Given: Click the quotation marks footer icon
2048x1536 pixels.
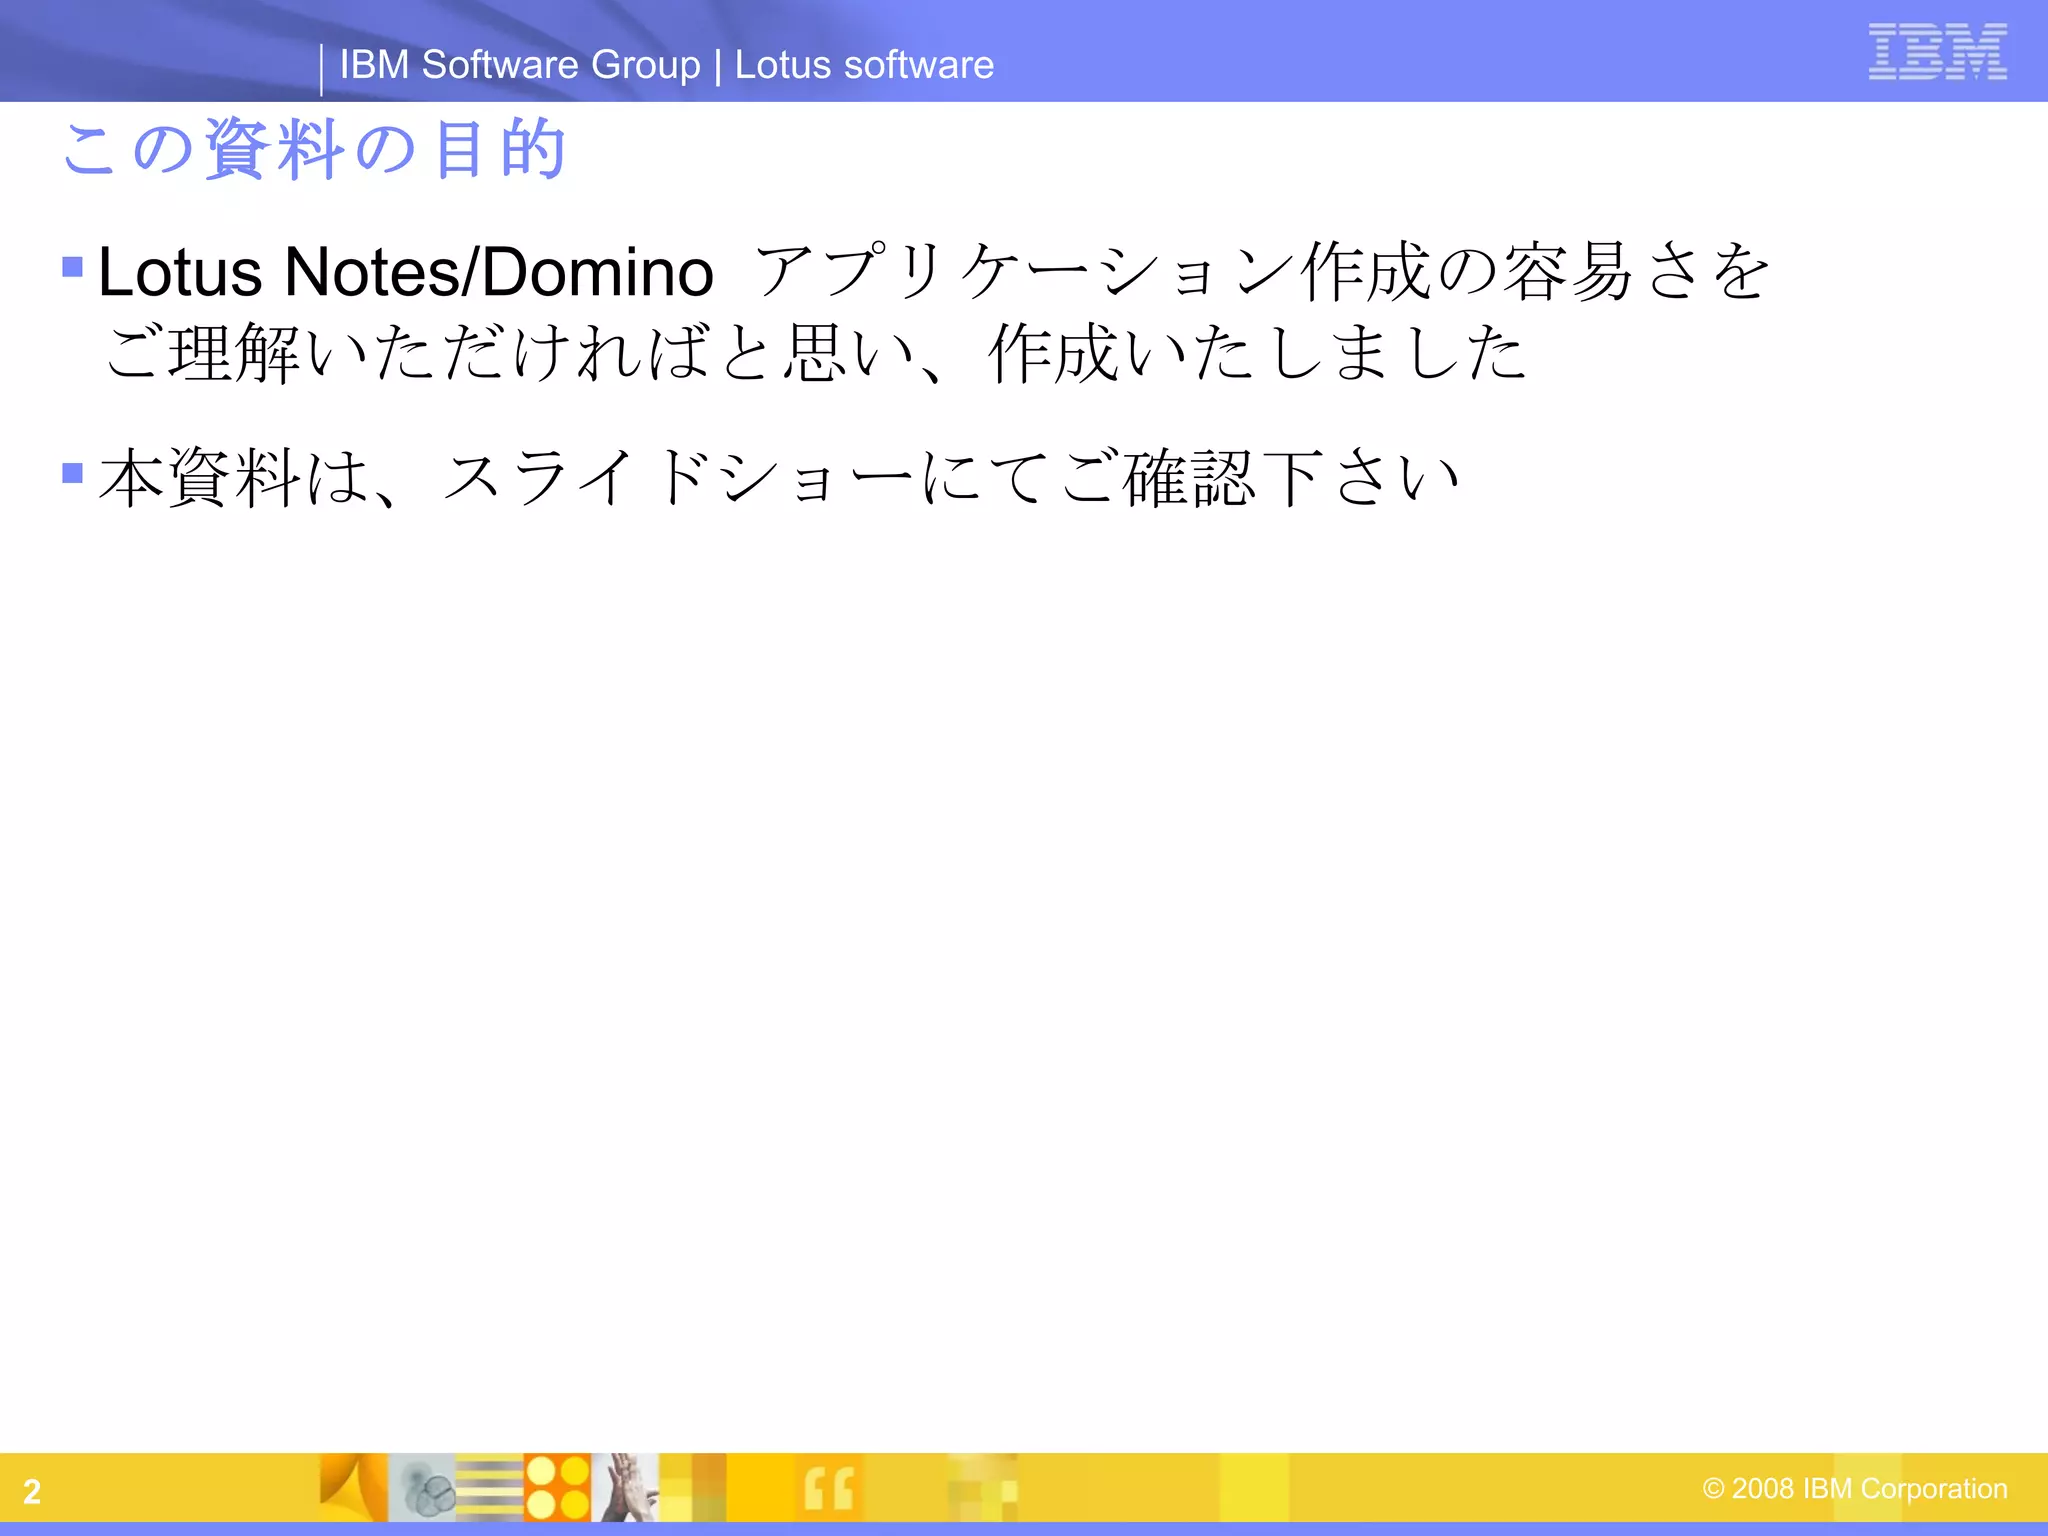Looking at the screenshot, I should click(x=829, y=1488).
